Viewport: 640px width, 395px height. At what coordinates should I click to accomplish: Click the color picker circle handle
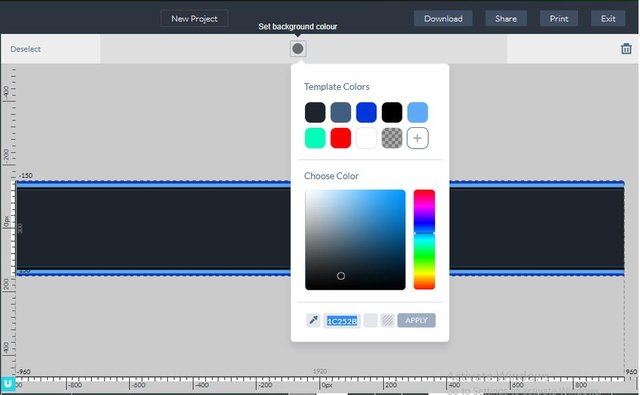click(x=341, y=276)
